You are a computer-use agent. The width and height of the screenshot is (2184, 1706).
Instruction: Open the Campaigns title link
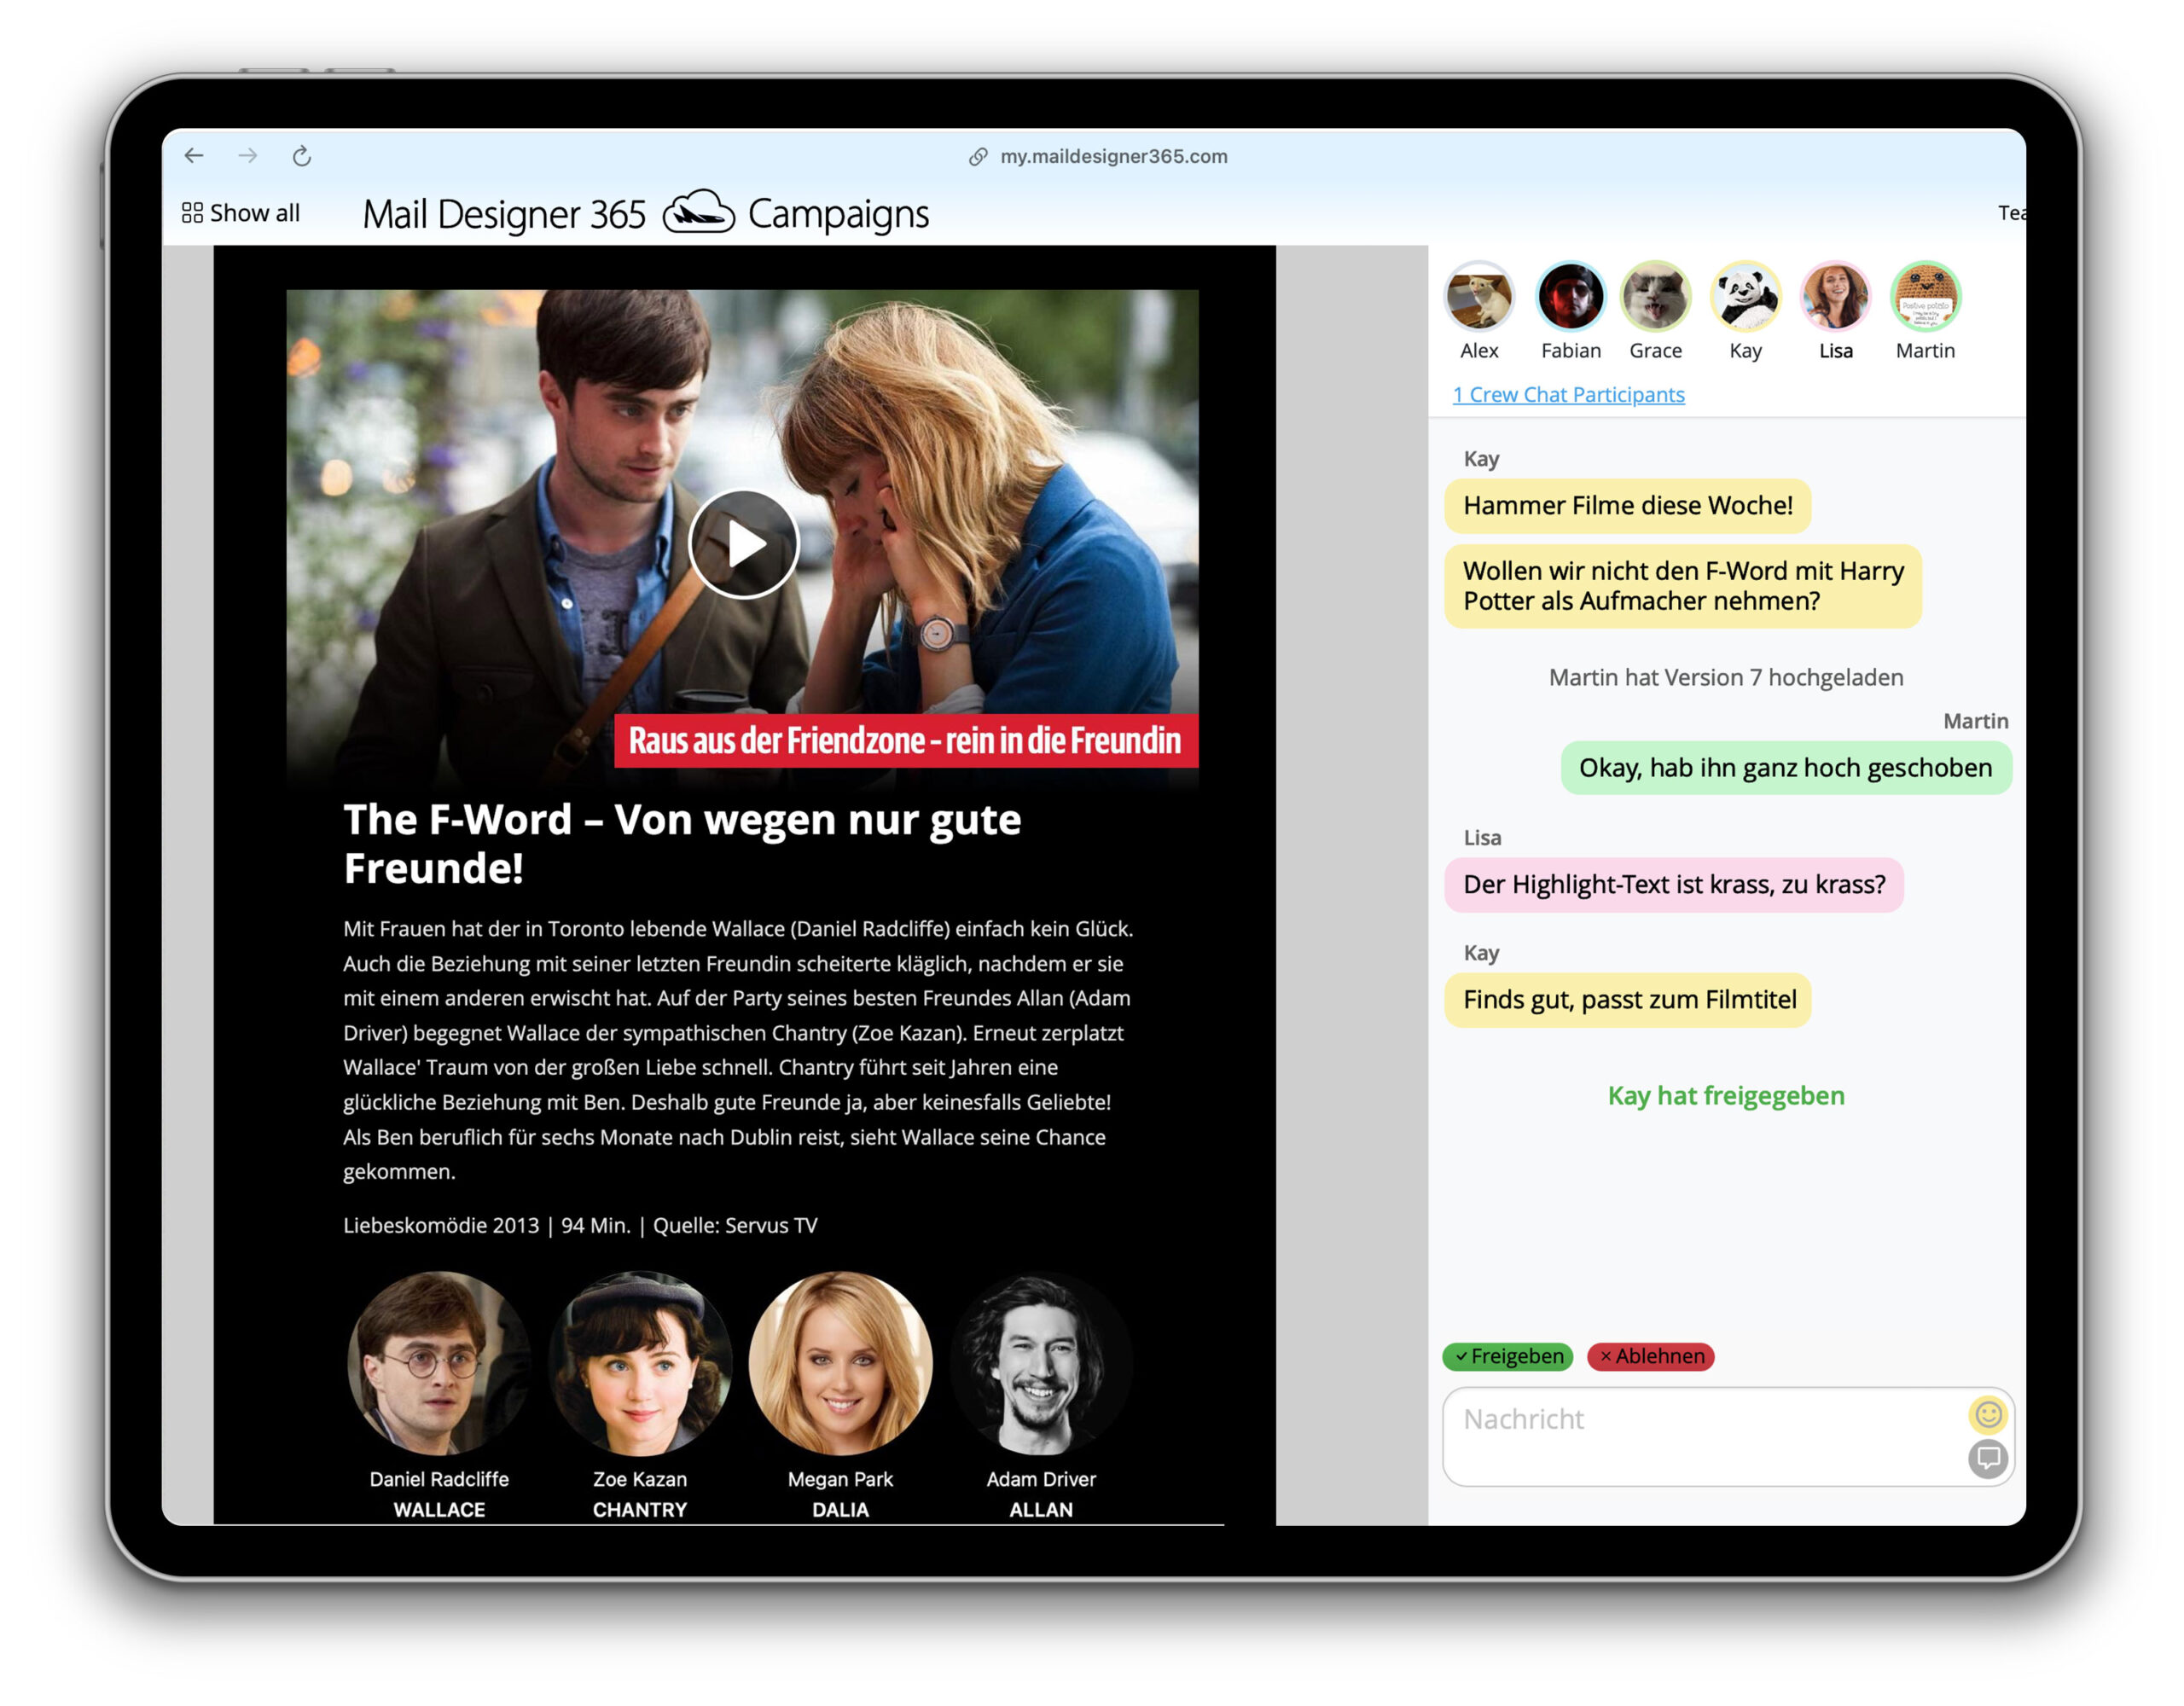838,214
